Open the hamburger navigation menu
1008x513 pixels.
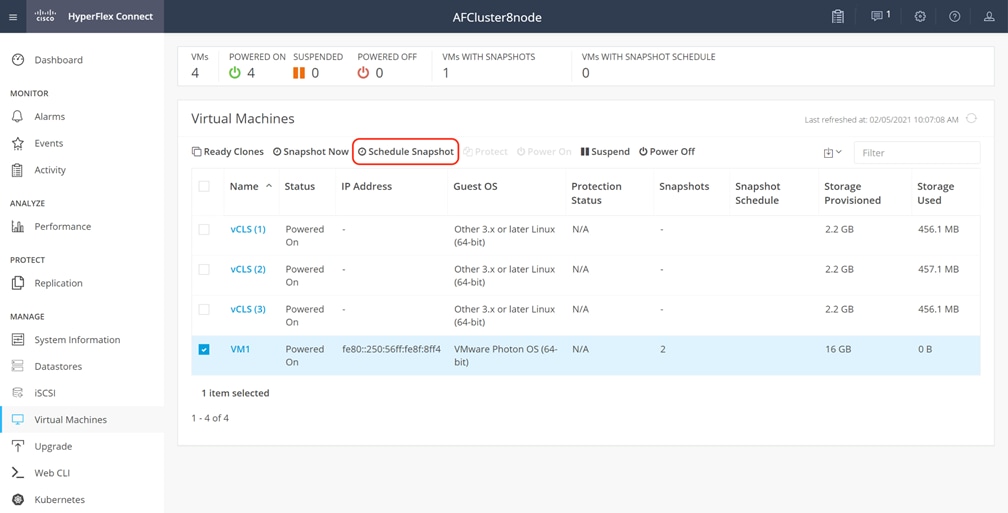[13, 17]
